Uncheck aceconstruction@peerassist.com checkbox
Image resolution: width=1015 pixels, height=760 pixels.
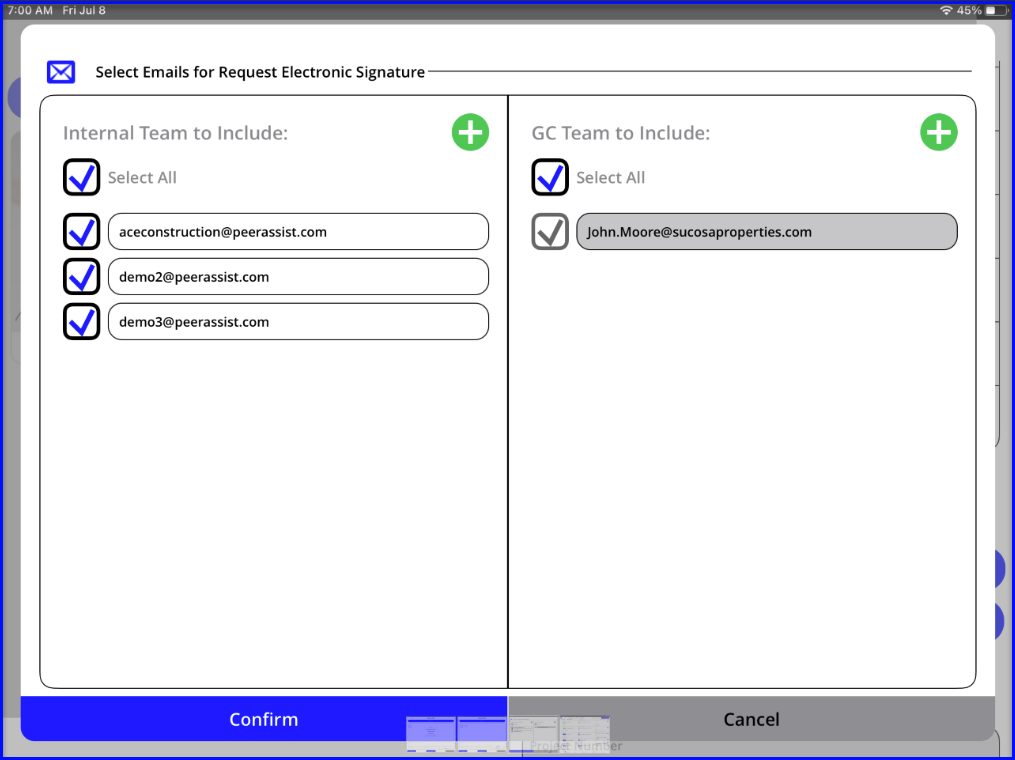pos(82,232)
